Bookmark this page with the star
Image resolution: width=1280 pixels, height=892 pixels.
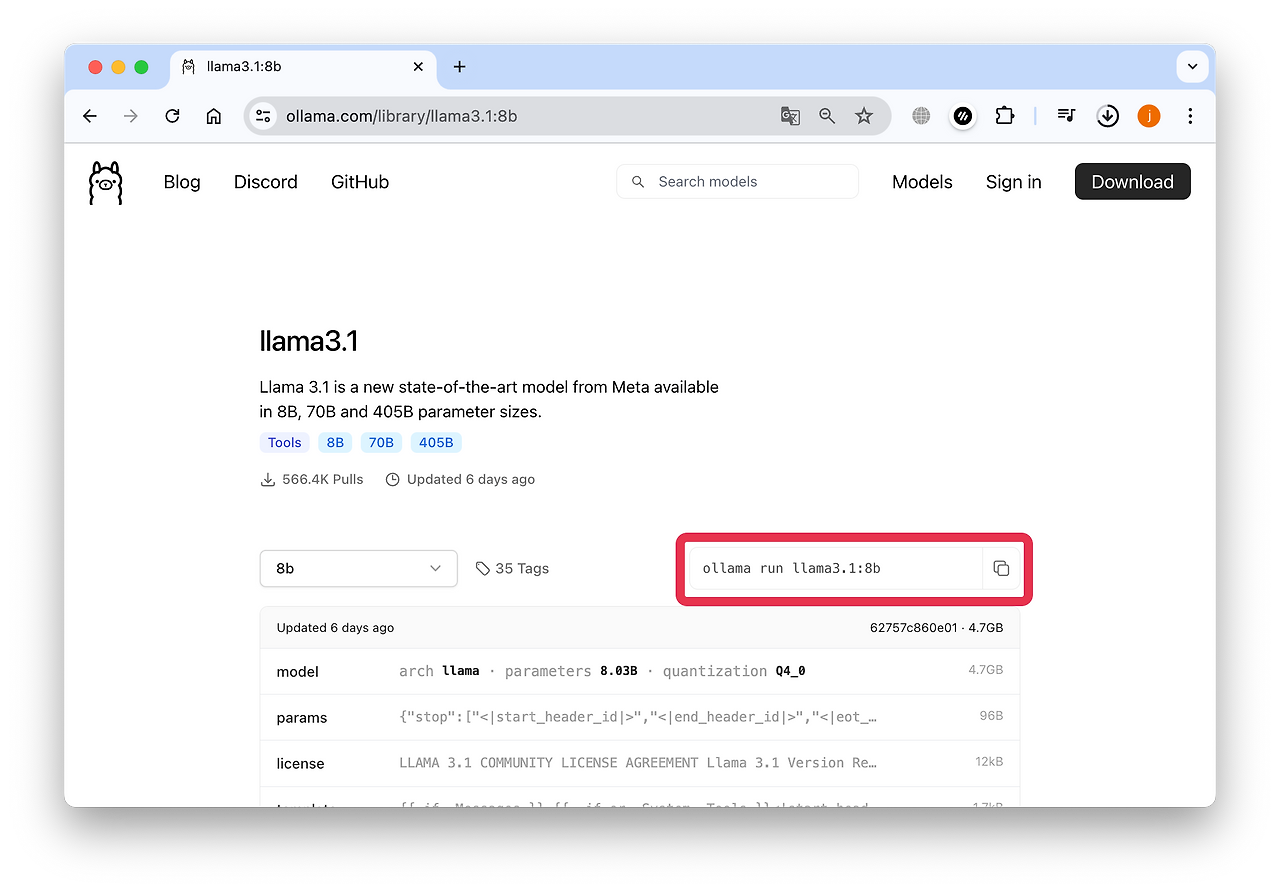pyautogui.click(x=864, y=116)
